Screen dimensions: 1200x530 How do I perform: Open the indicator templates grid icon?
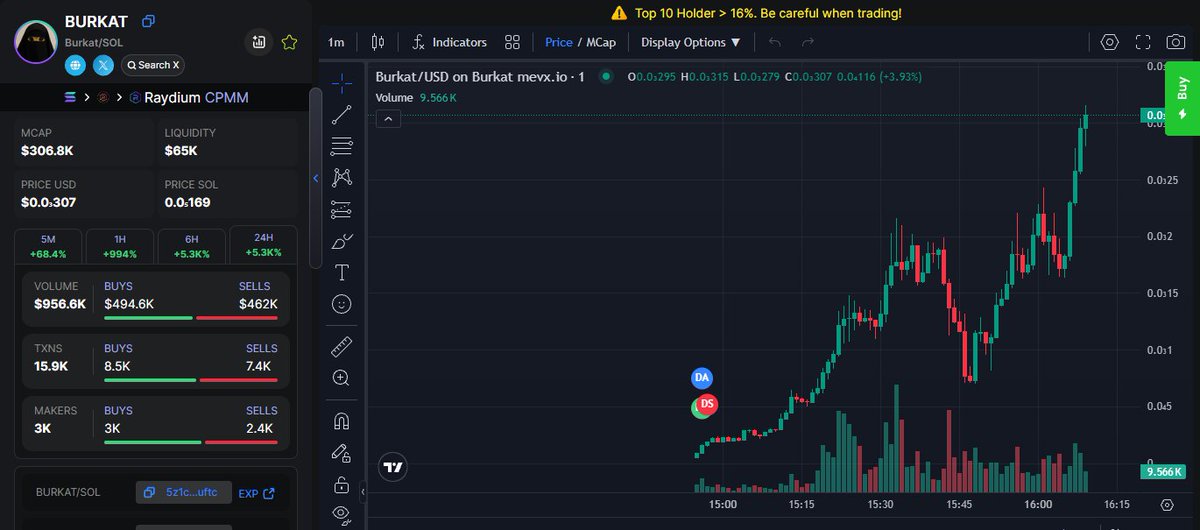513,42
